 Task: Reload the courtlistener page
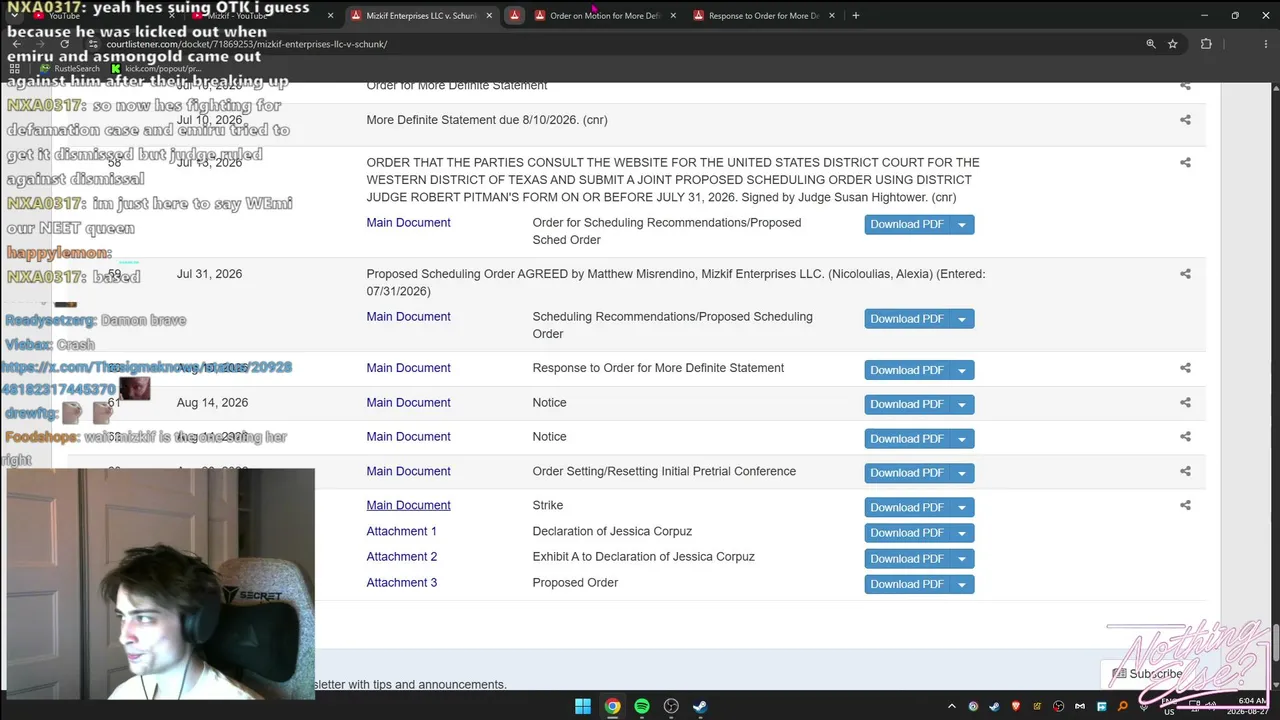coord(65,44)
